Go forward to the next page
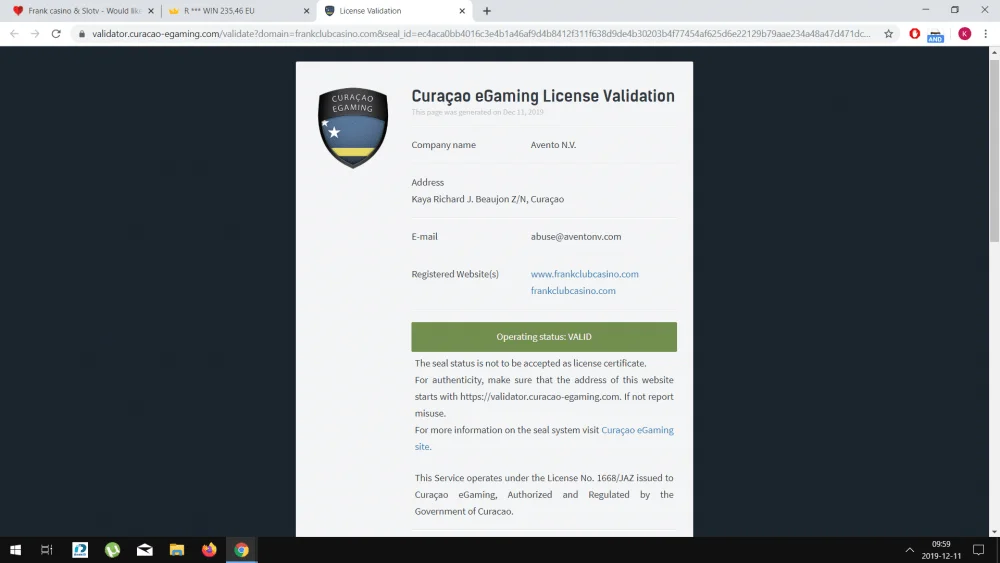Screen dimensions: 1000x563 (35, 34)
